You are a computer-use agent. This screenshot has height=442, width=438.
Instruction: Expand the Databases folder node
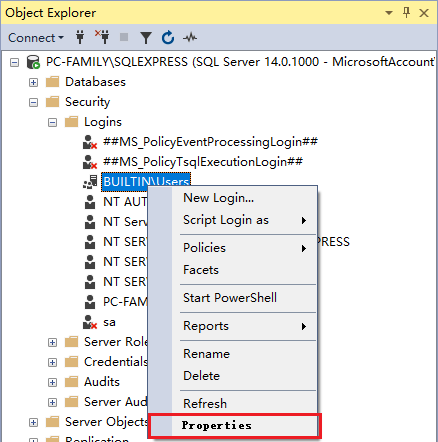click(33, 82)
